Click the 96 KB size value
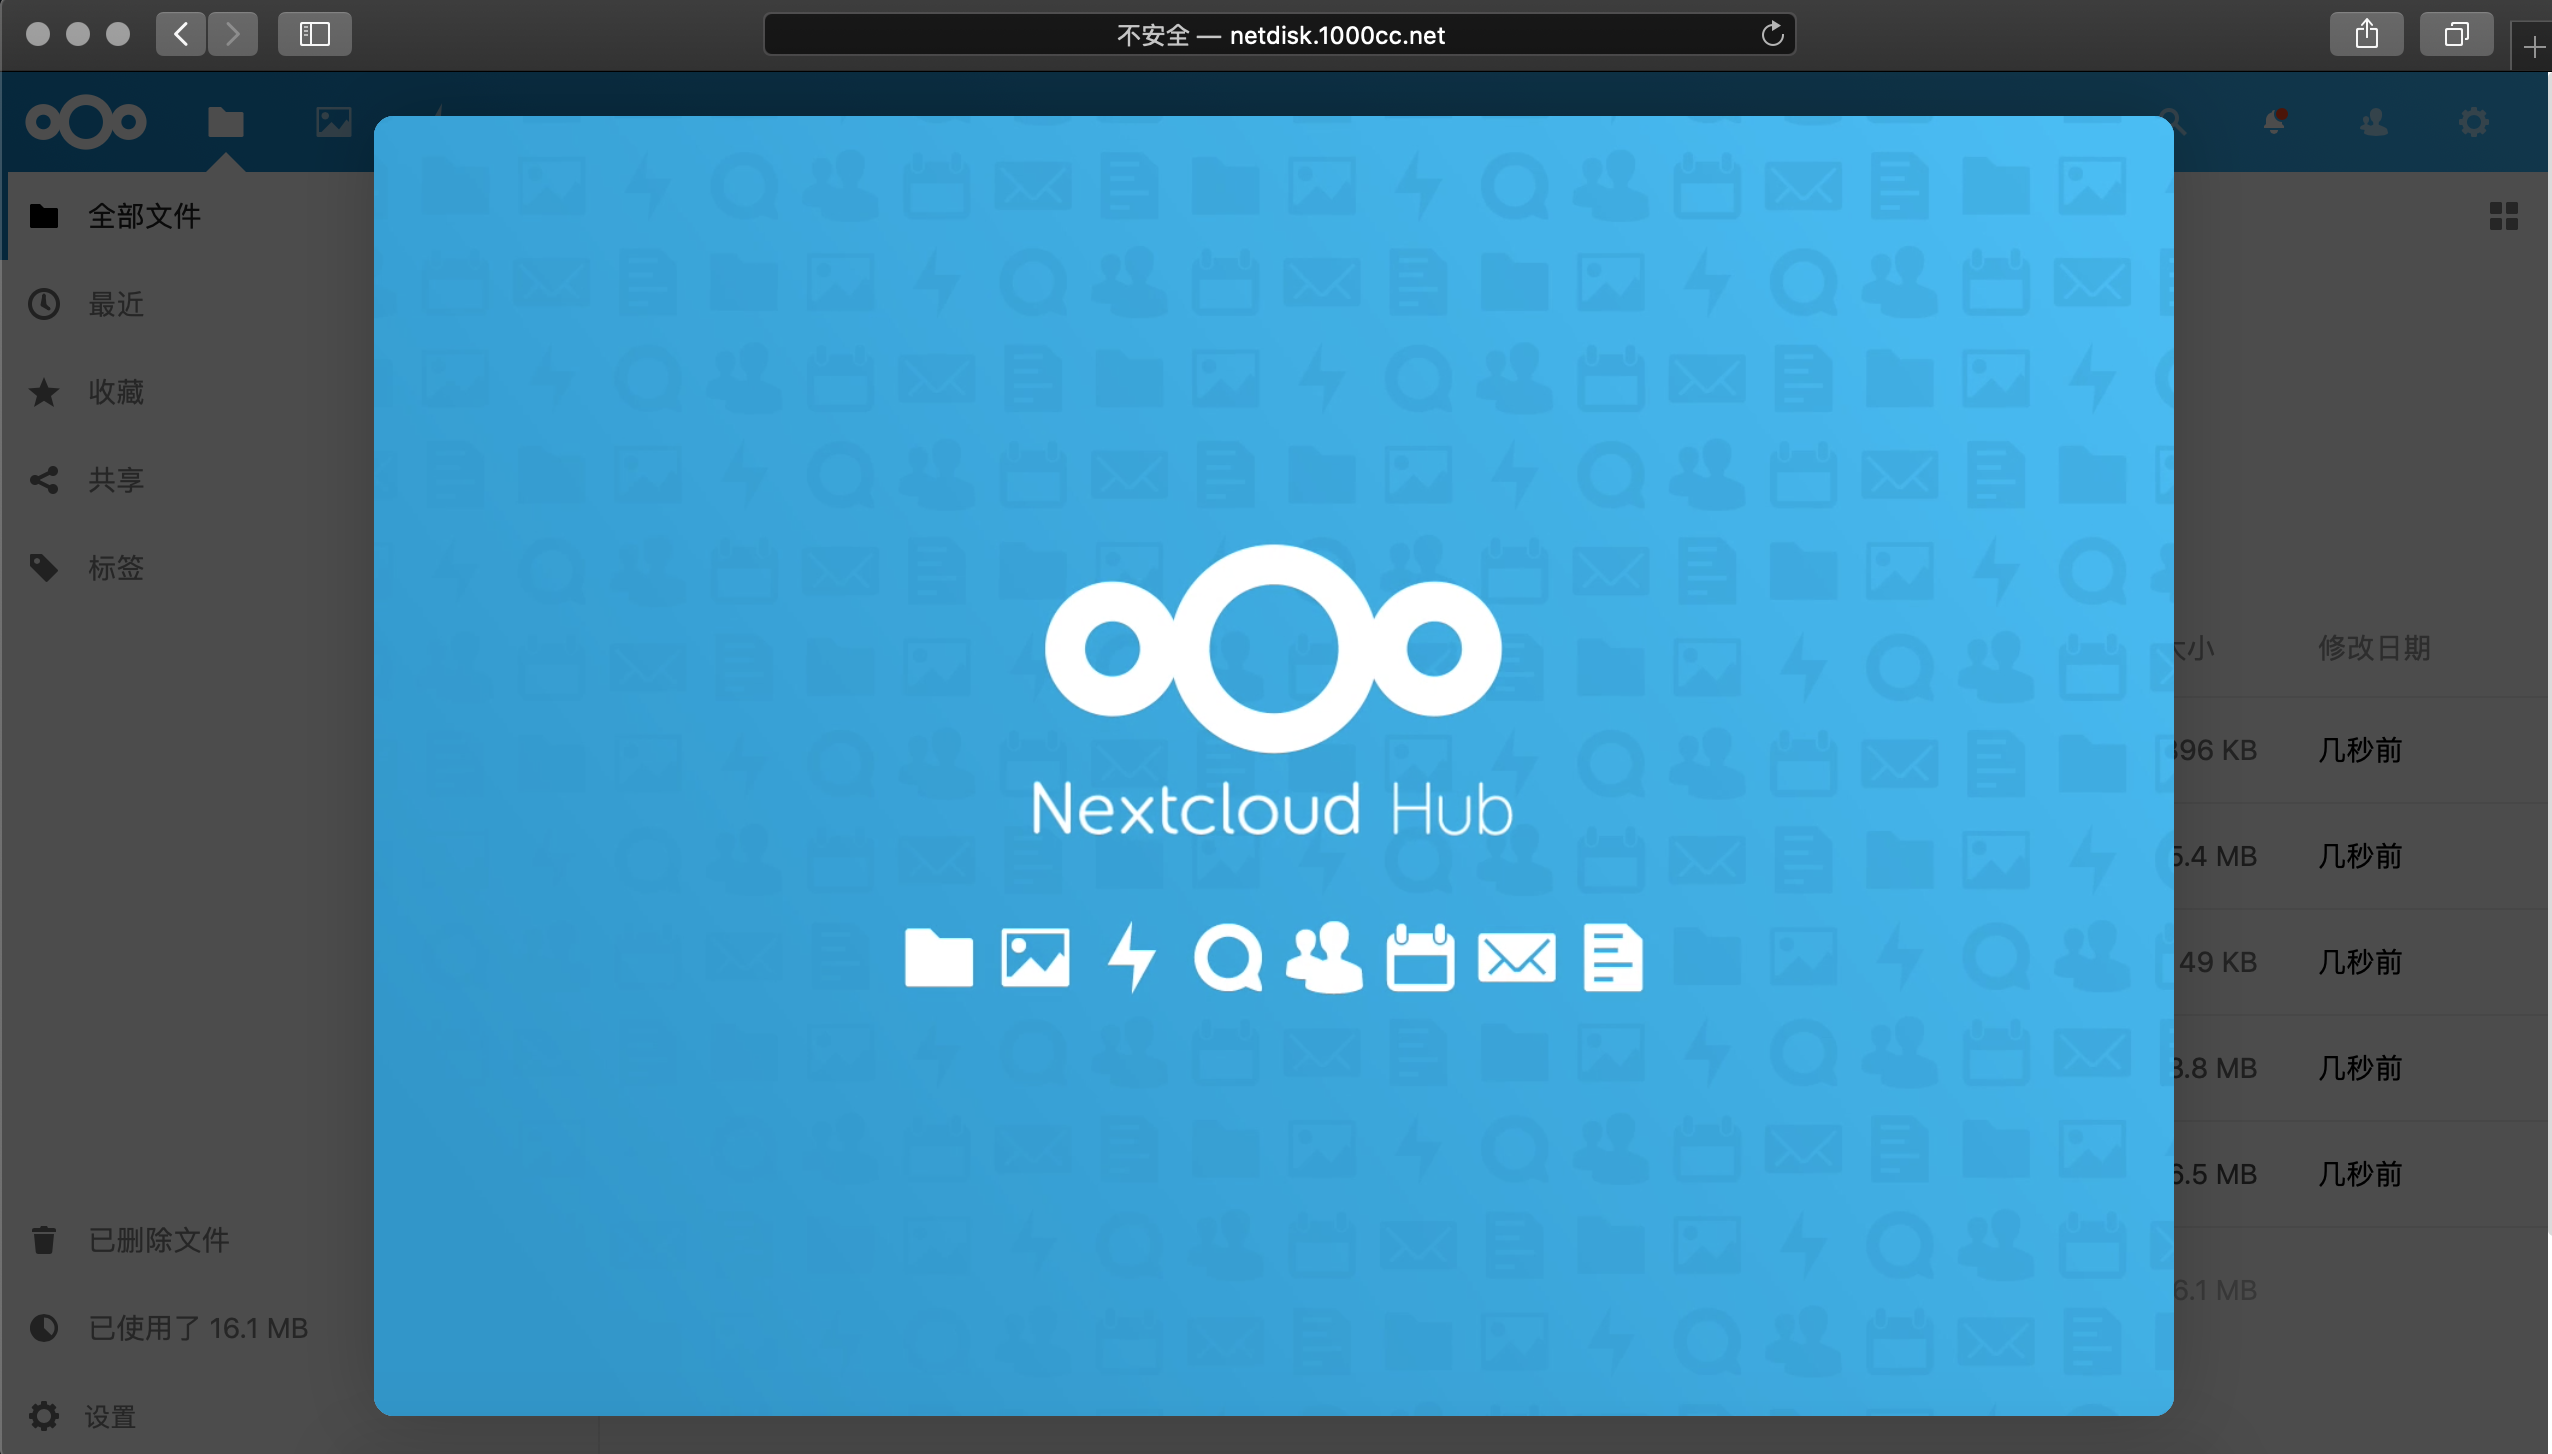Viewport: 2552px width, 1454px height. pos(2216,750)
